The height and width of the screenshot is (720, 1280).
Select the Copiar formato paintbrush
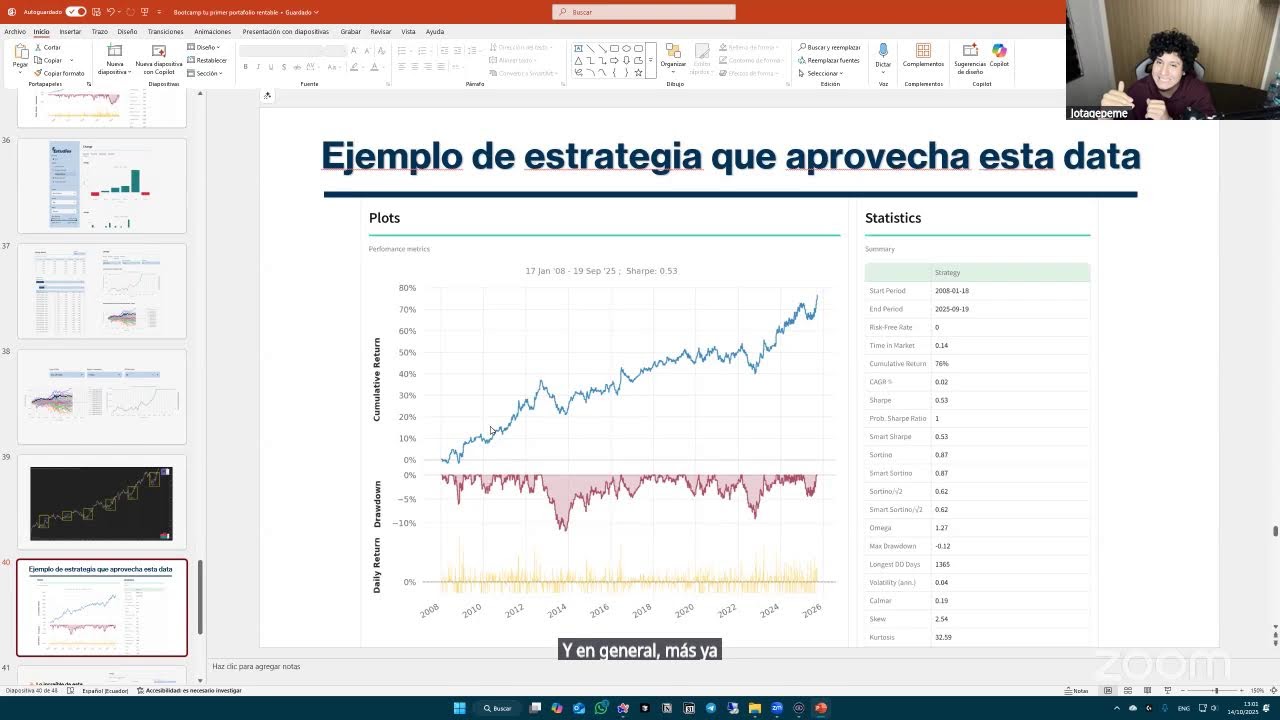pos(59,73)
